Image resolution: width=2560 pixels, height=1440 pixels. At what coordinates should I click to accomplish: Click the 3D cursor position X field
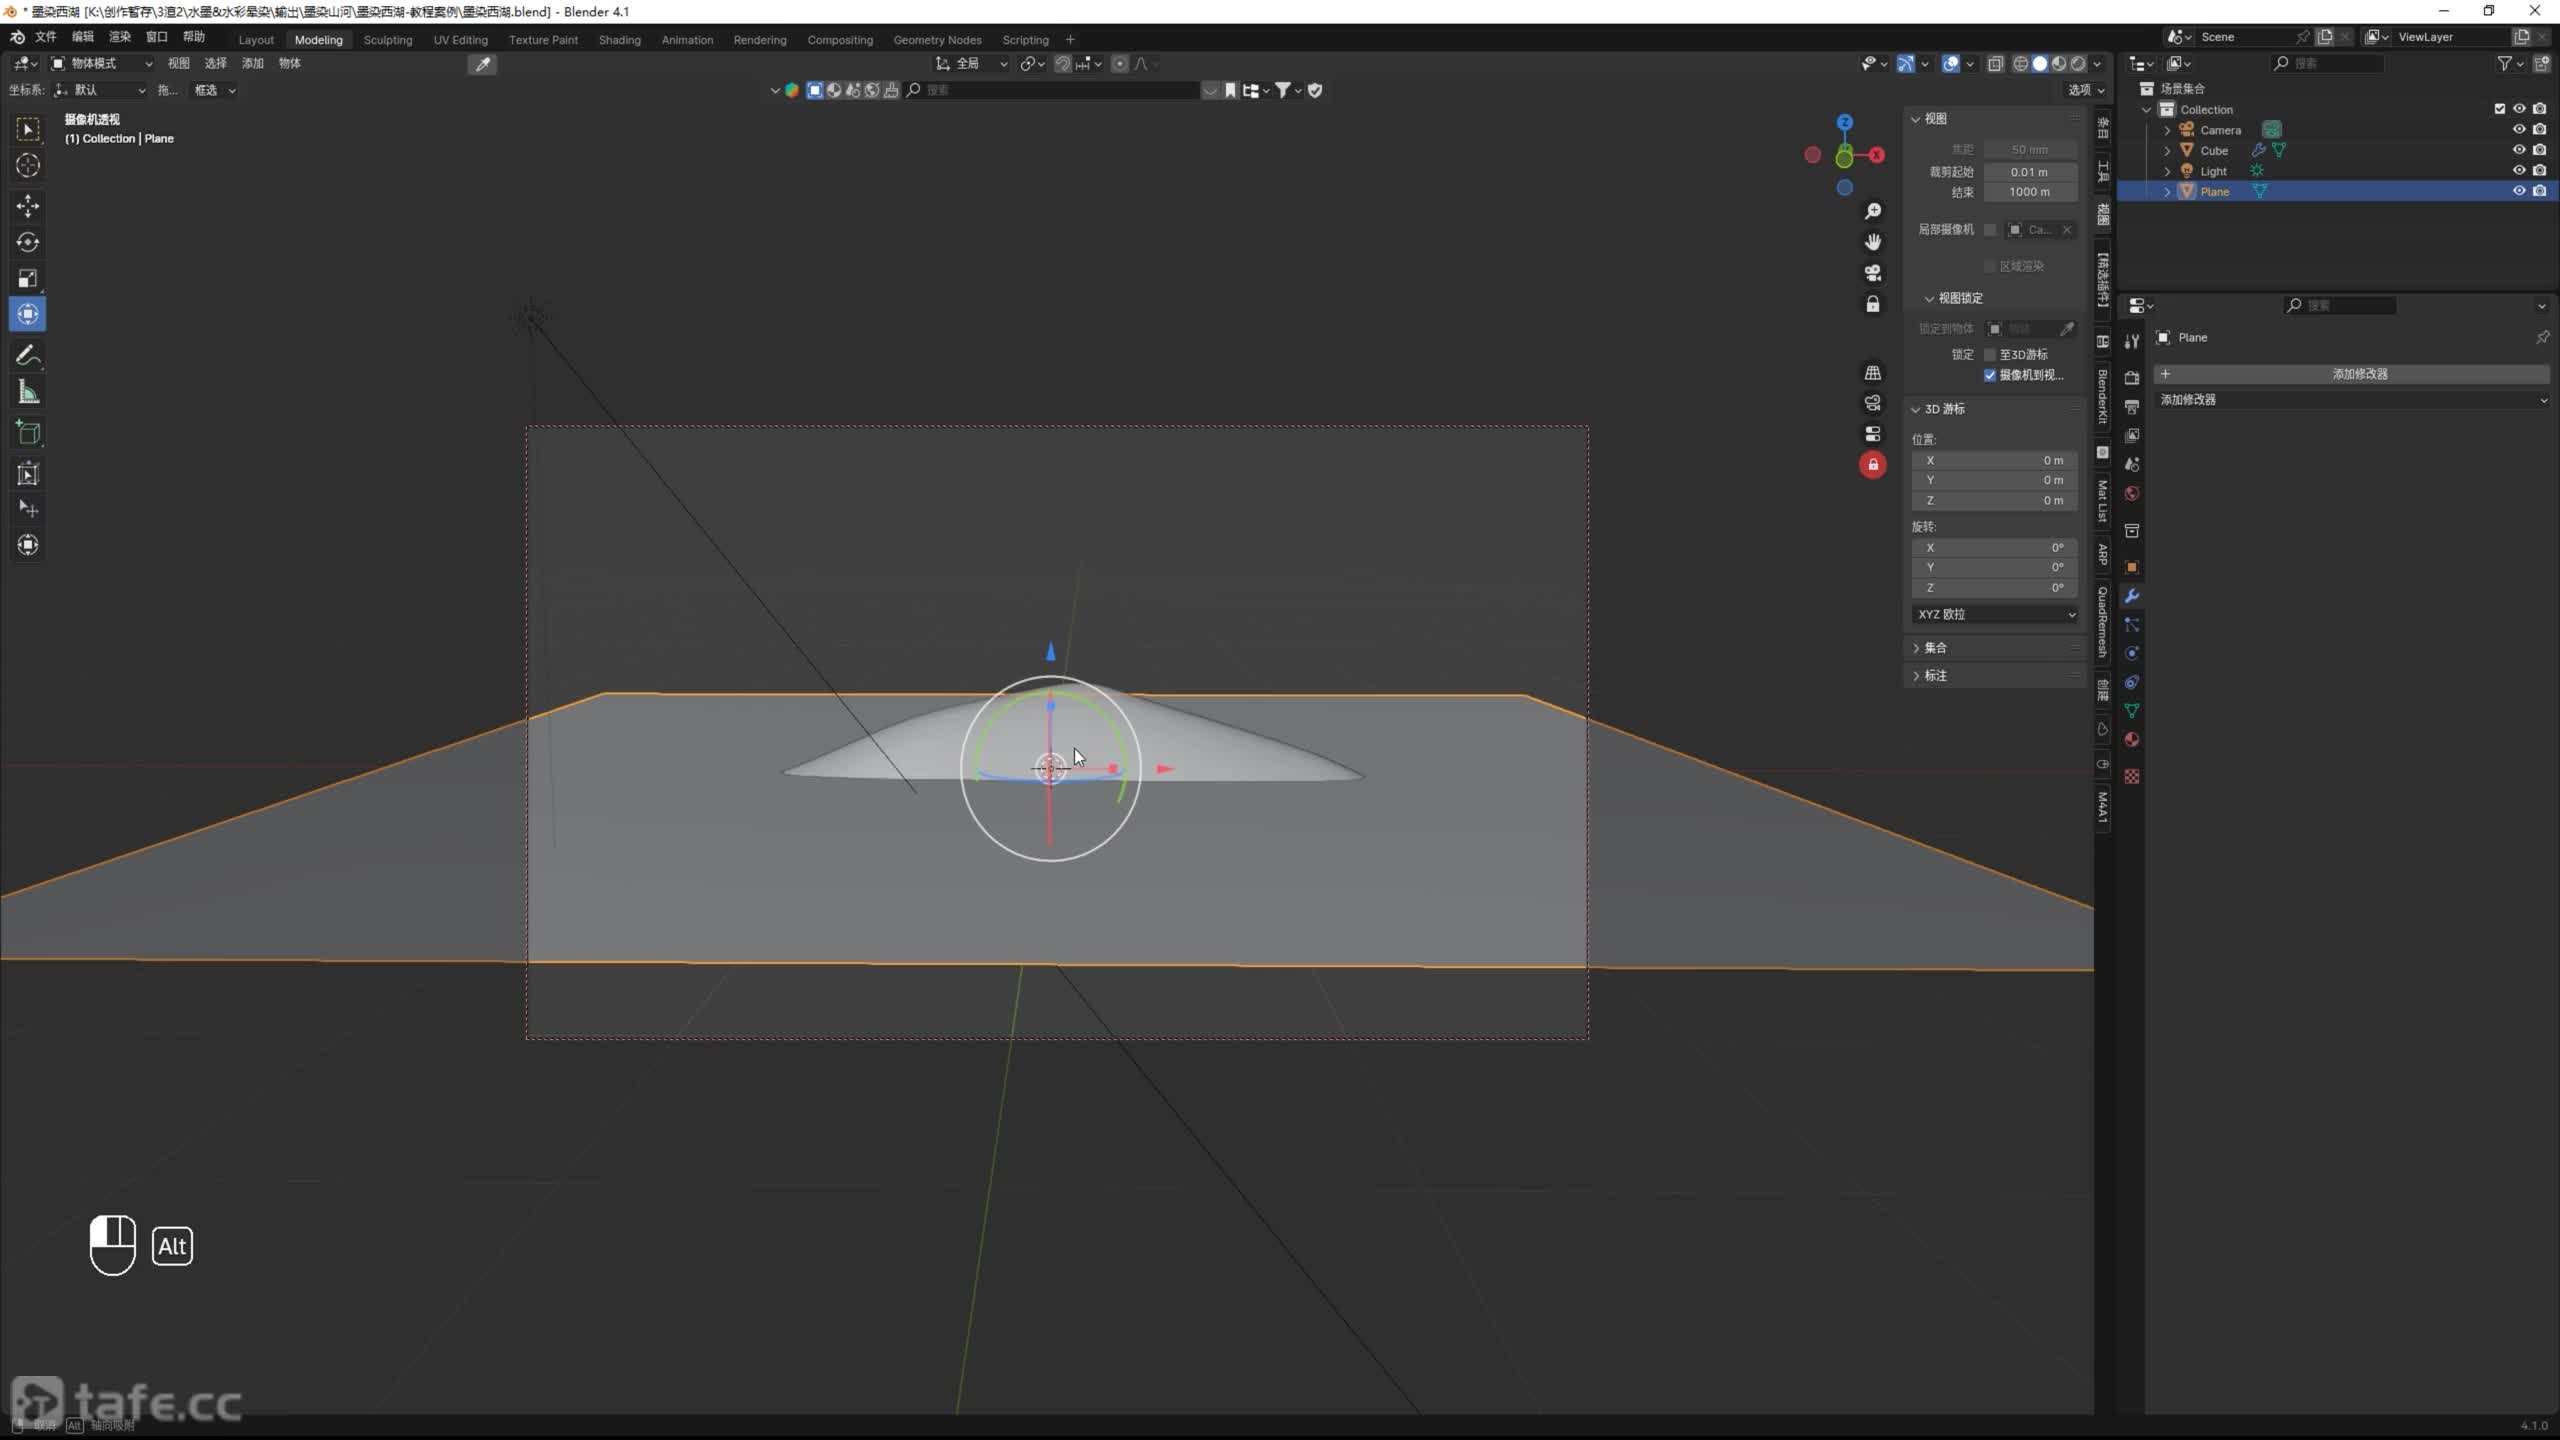1995,460
